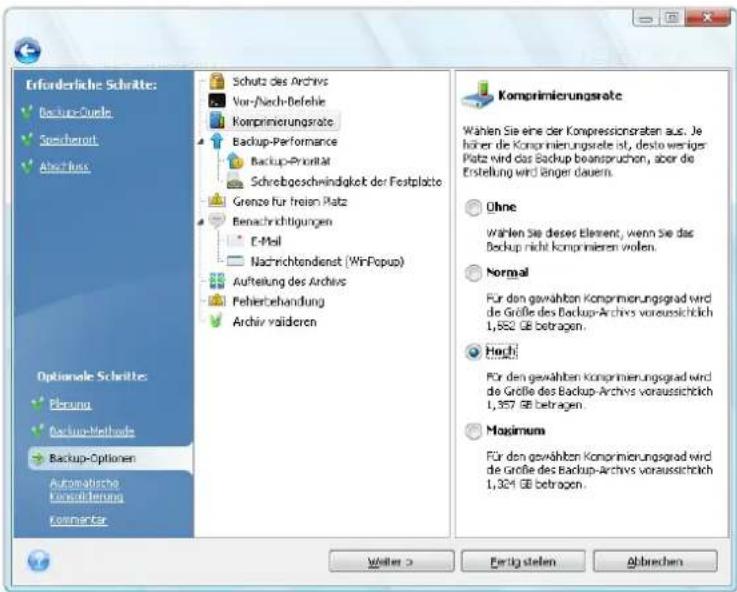The height and width of the screenshot is (592, 737).
Task: Select Backup-Priorität in the tree
Action: pos(290,161)
